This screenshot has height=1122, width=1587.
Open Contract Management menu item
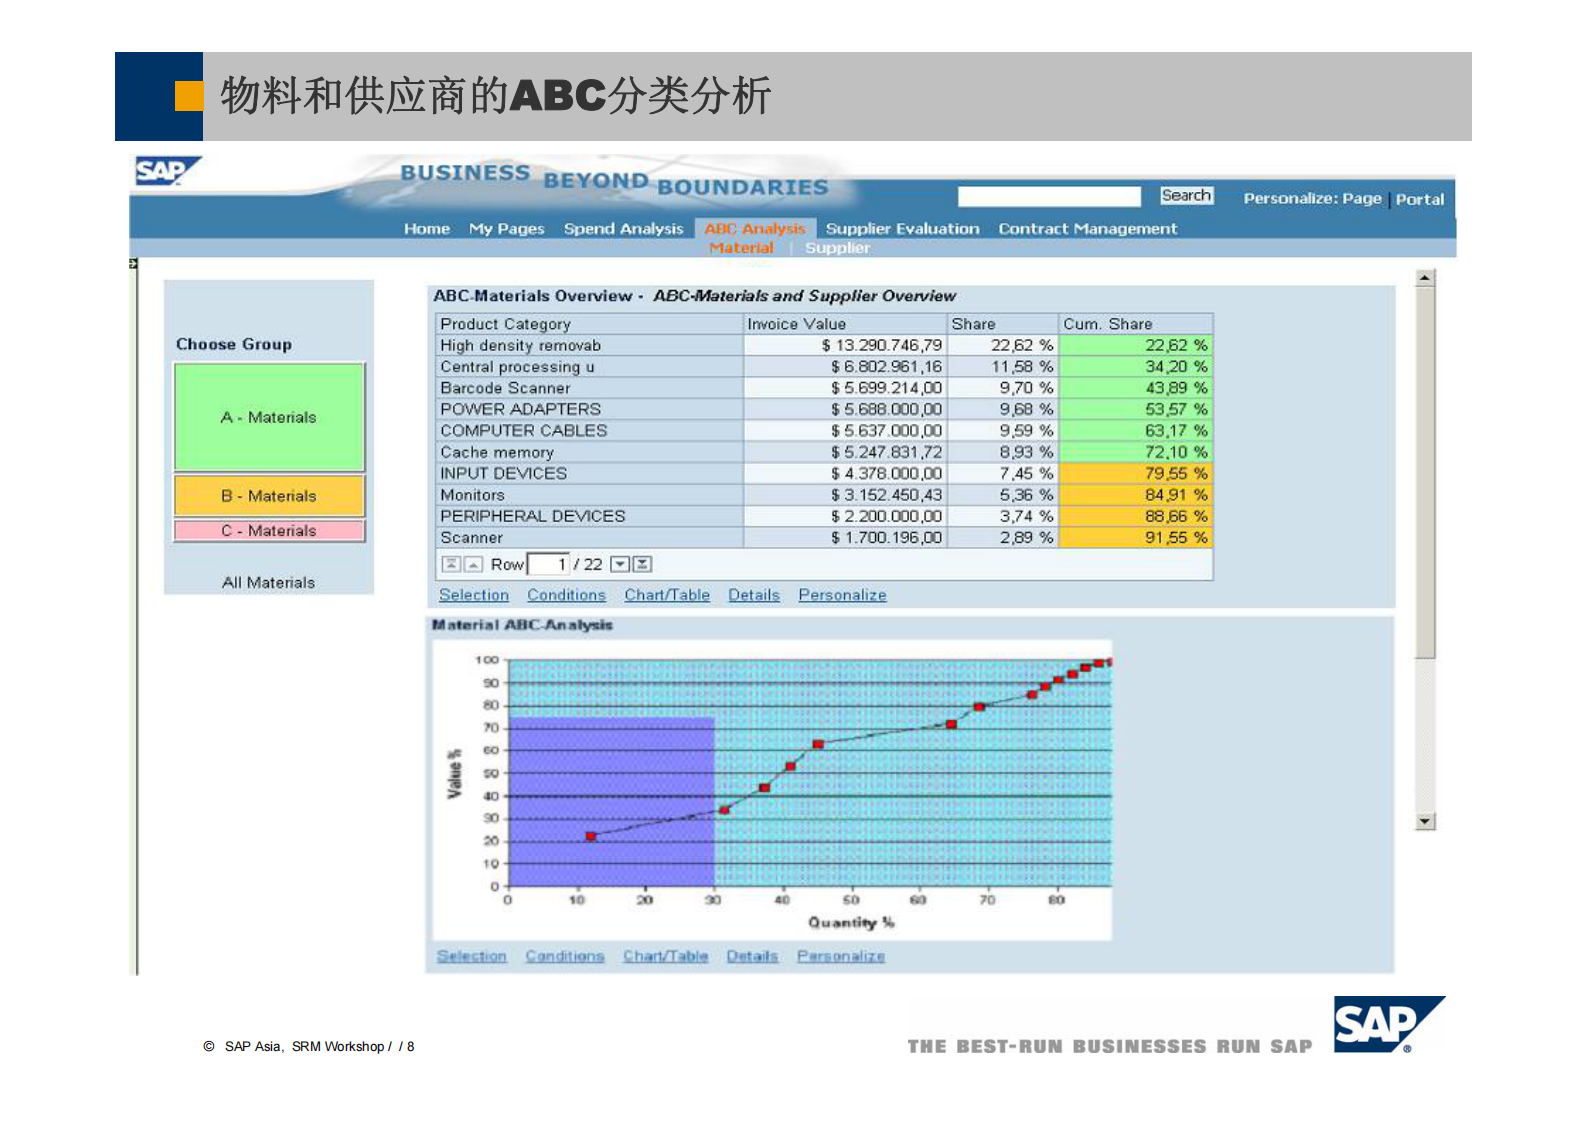1087,229
